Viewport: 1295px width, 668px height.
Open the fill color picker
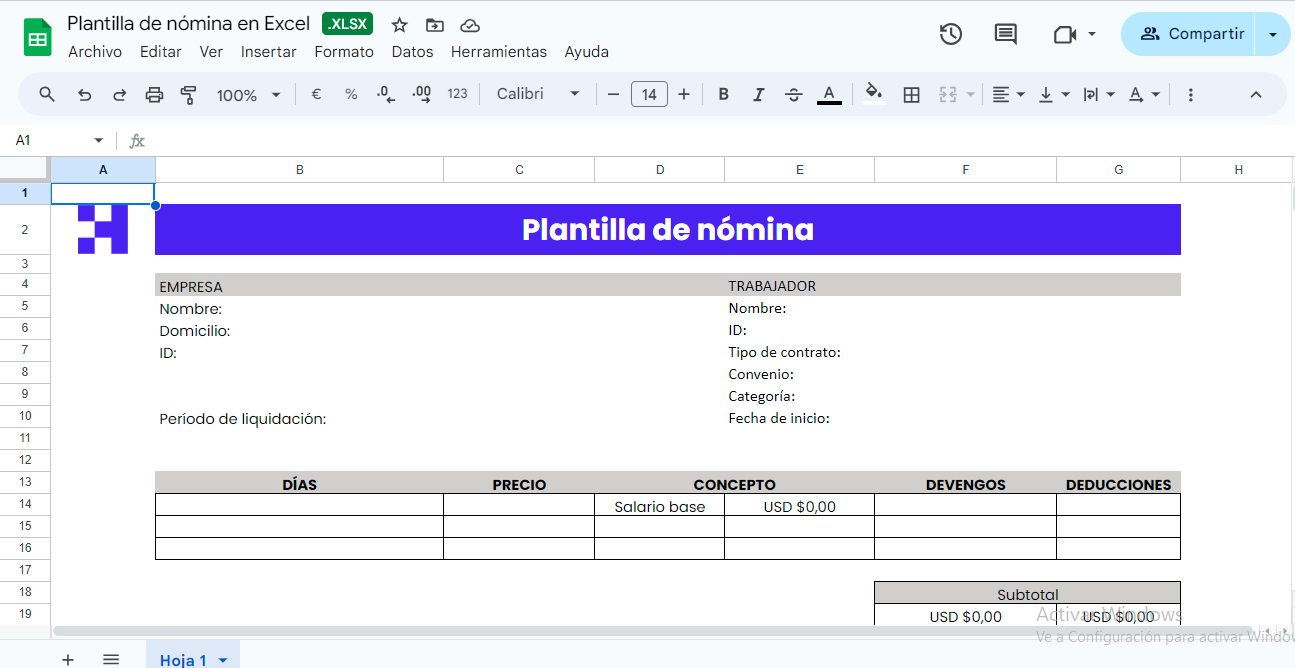click(873, 94)
